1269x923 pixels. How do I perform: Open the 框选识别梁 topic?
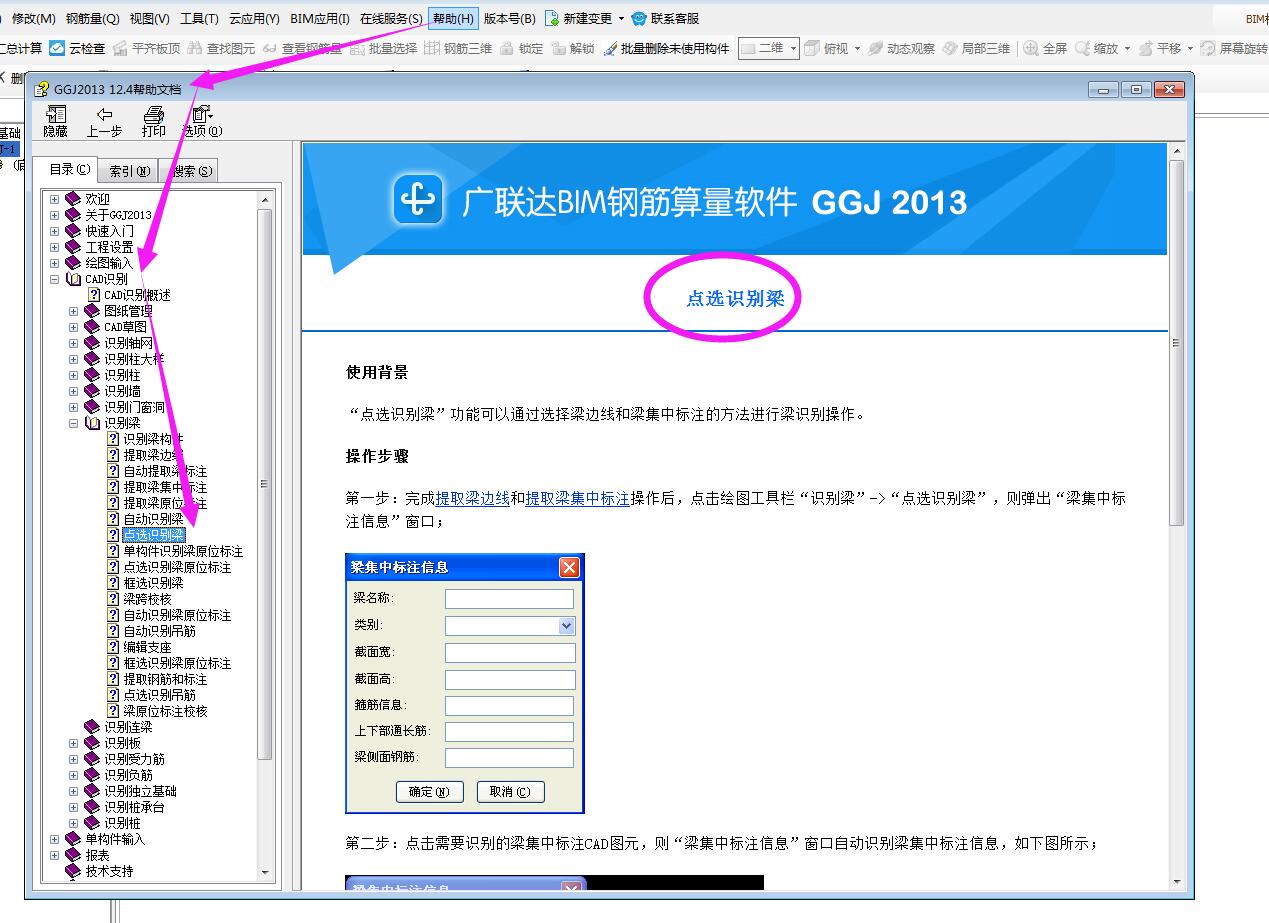click(153, 583)
